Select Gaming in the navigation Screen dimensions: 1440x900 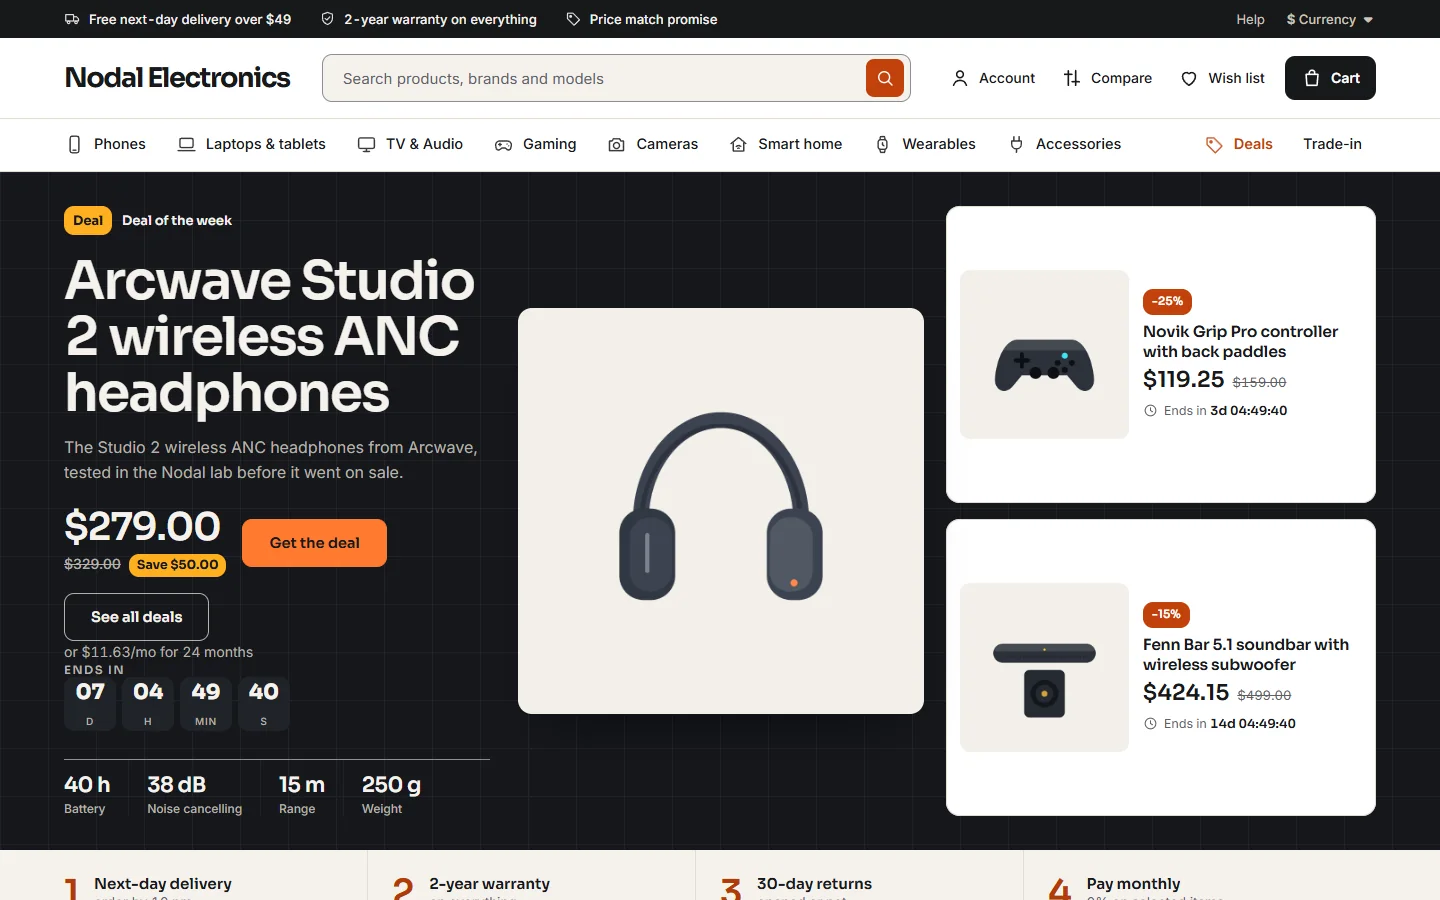click(536, 144)
